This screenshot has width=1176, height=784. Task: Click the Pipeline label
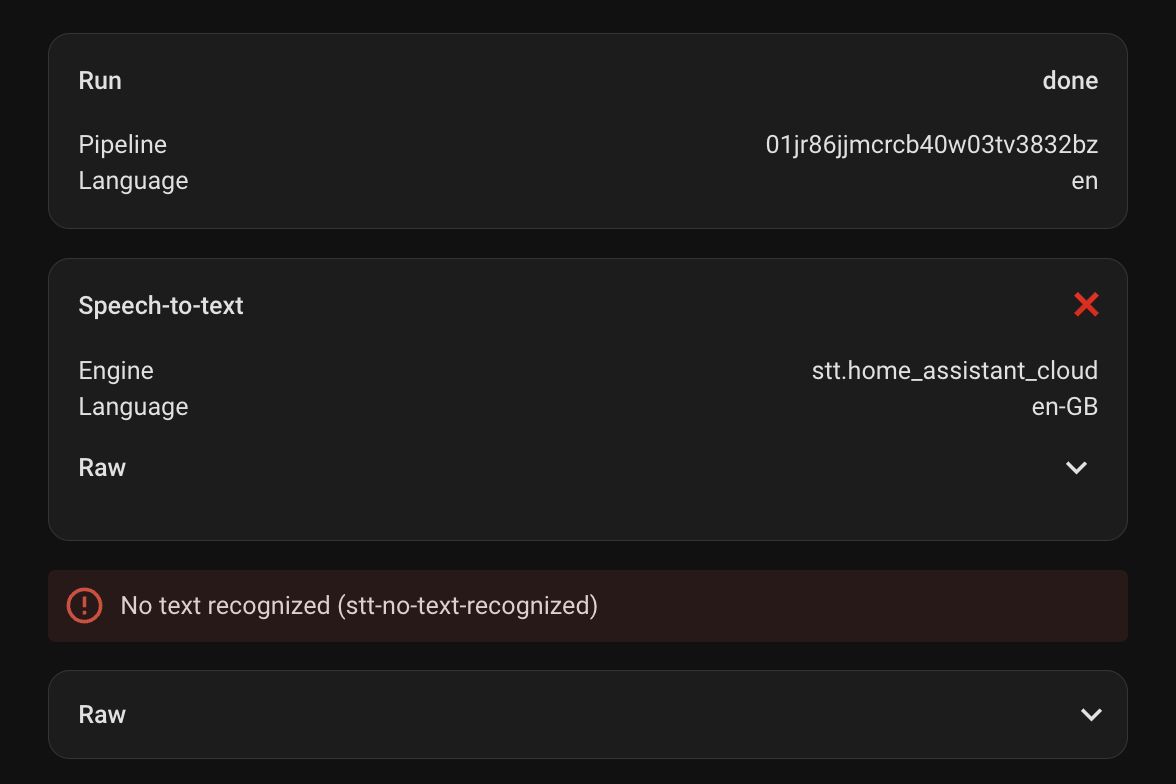click(123, 145)
